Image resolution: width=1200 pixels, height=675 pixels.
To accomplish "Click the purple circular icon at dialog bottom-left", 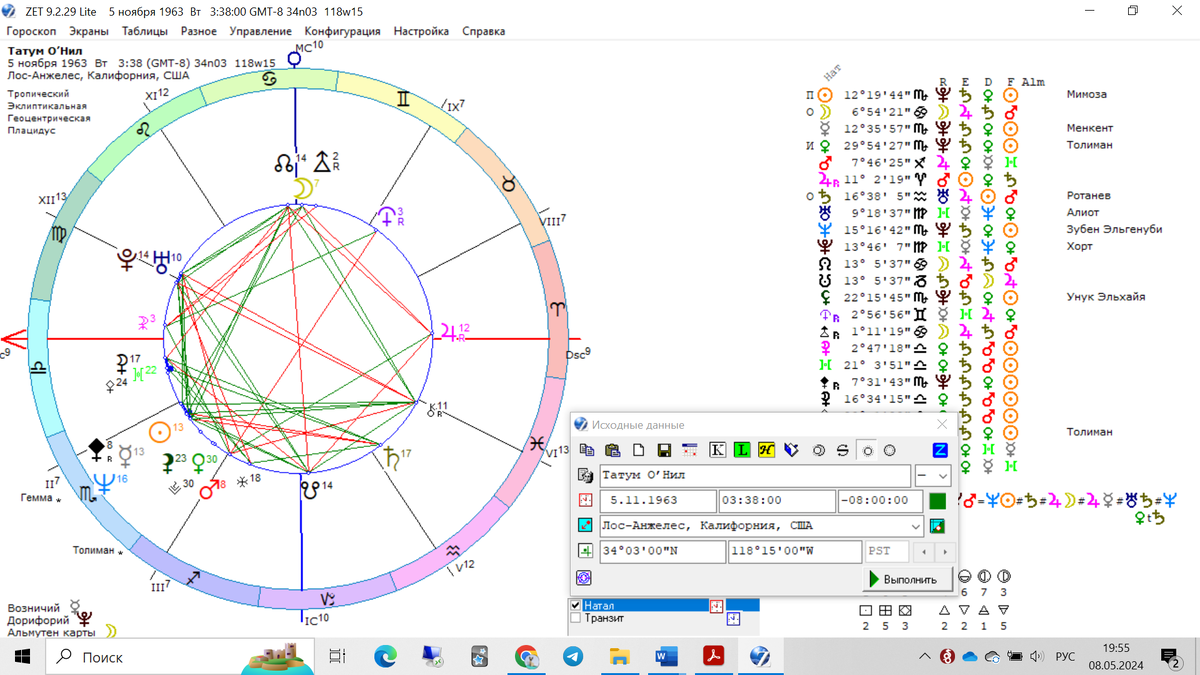I will tap(585, 578).
